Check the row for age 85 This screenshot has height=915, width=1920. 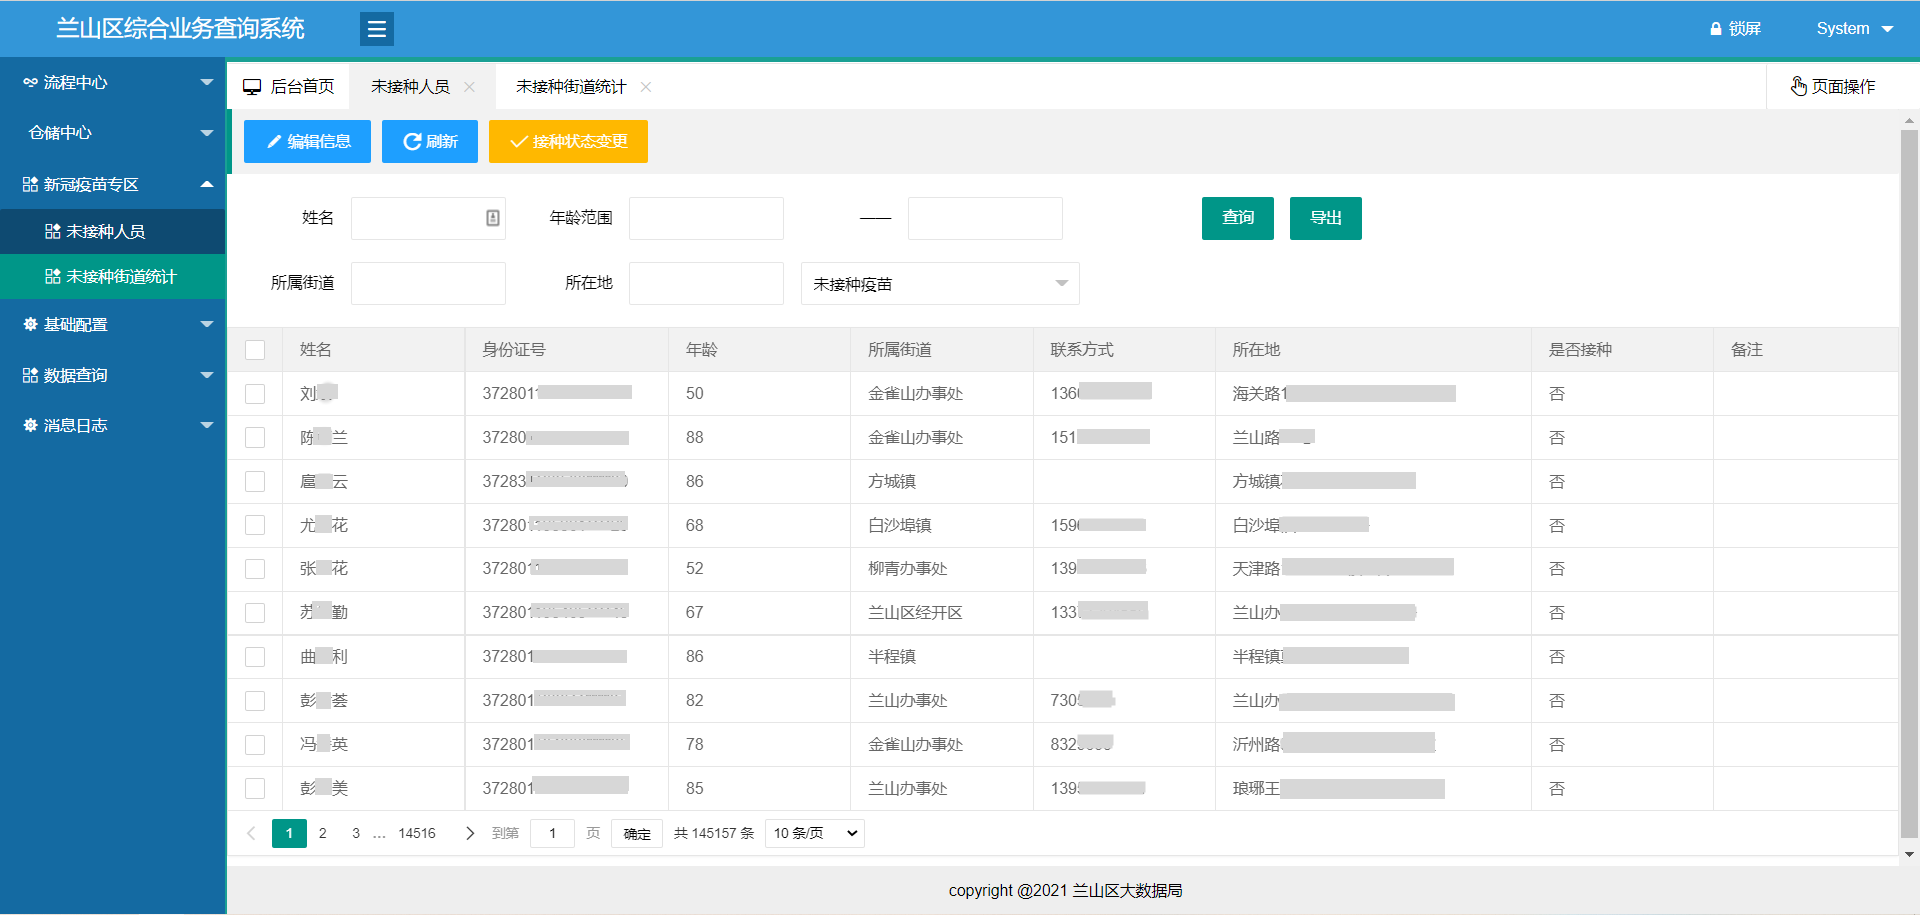pos(255,789)
